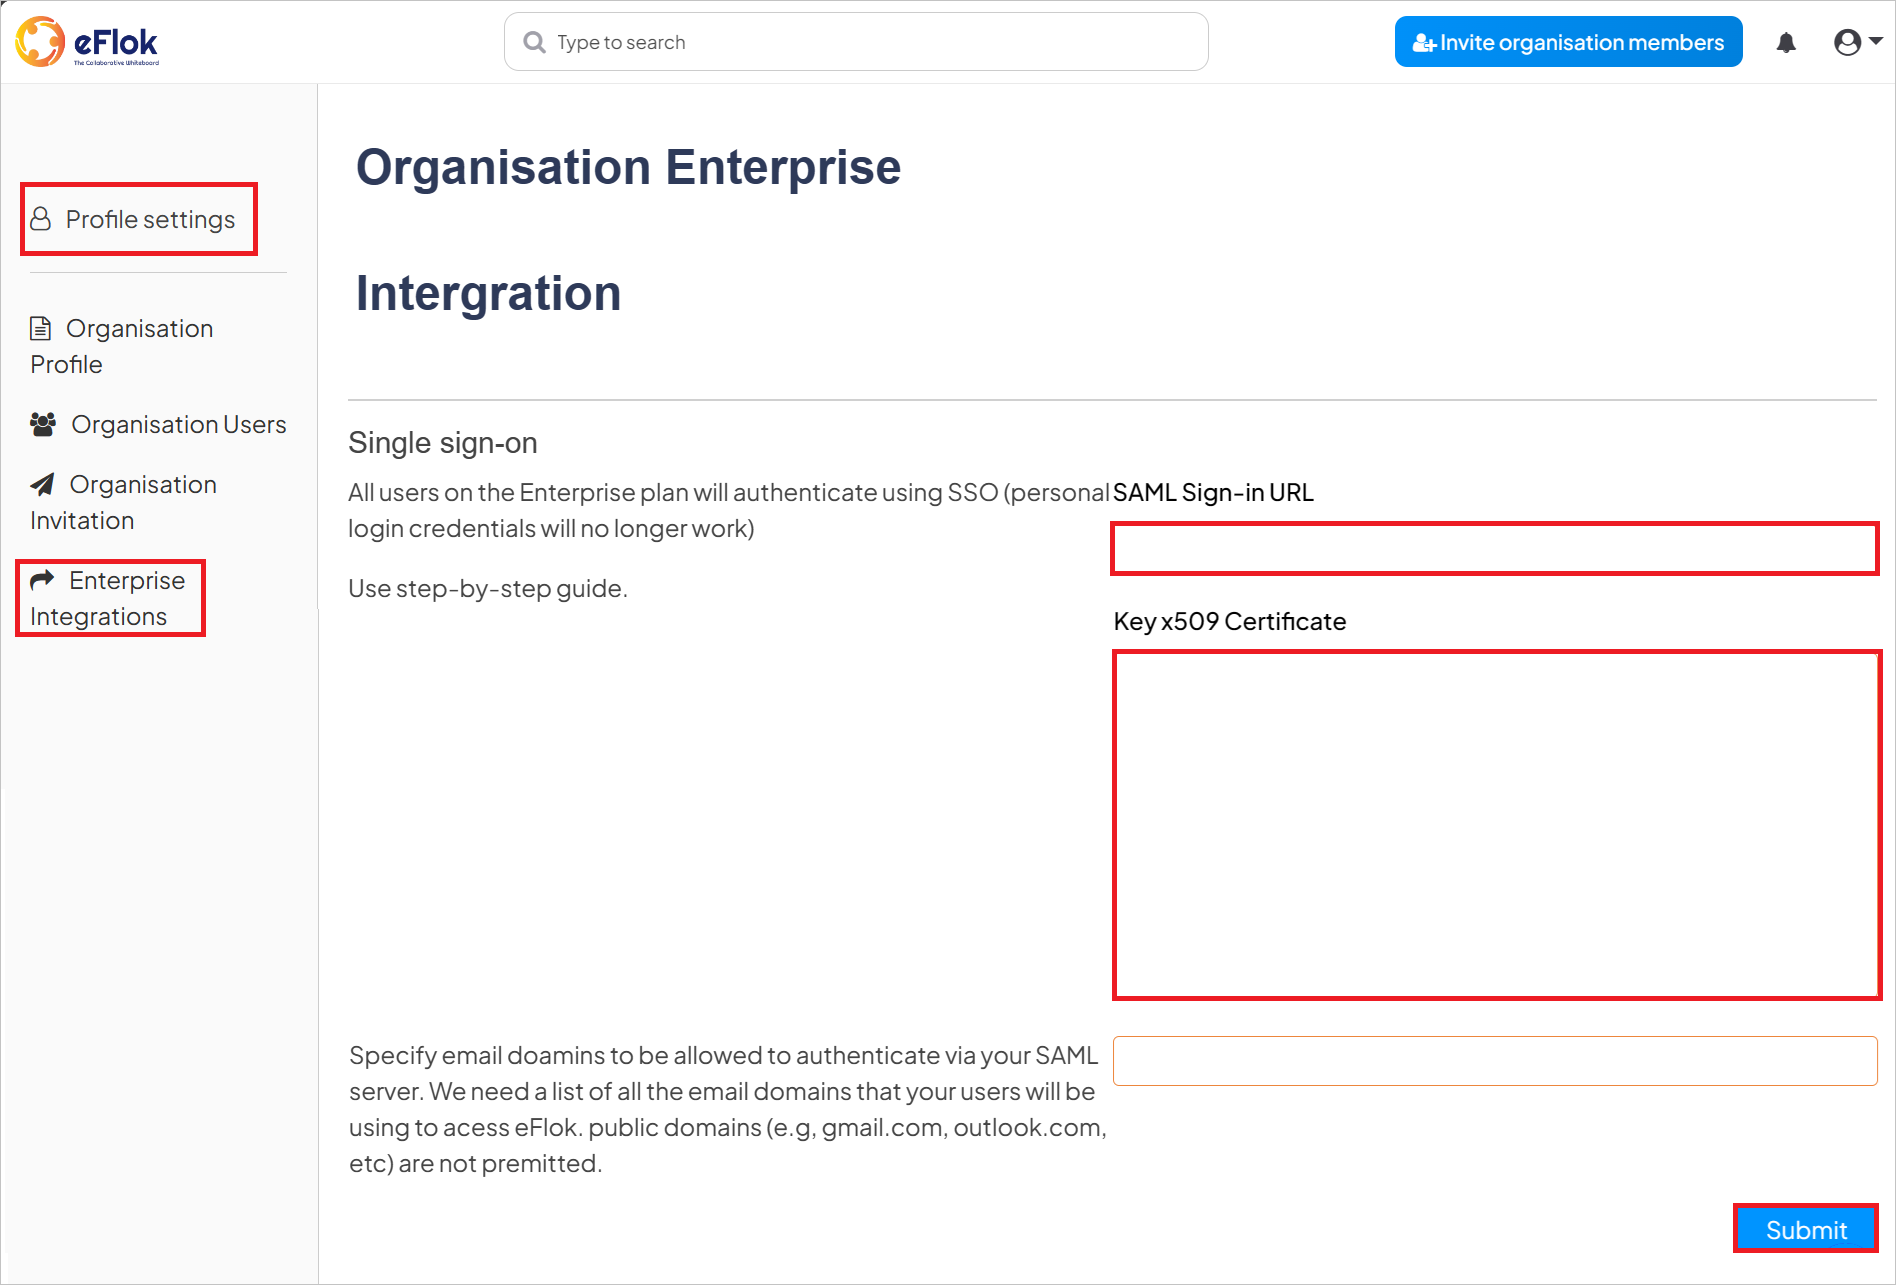The height and width of the screenshot is (1285, 1896).
Task: Open the step-by-step guide link
Action: point(487,588)
